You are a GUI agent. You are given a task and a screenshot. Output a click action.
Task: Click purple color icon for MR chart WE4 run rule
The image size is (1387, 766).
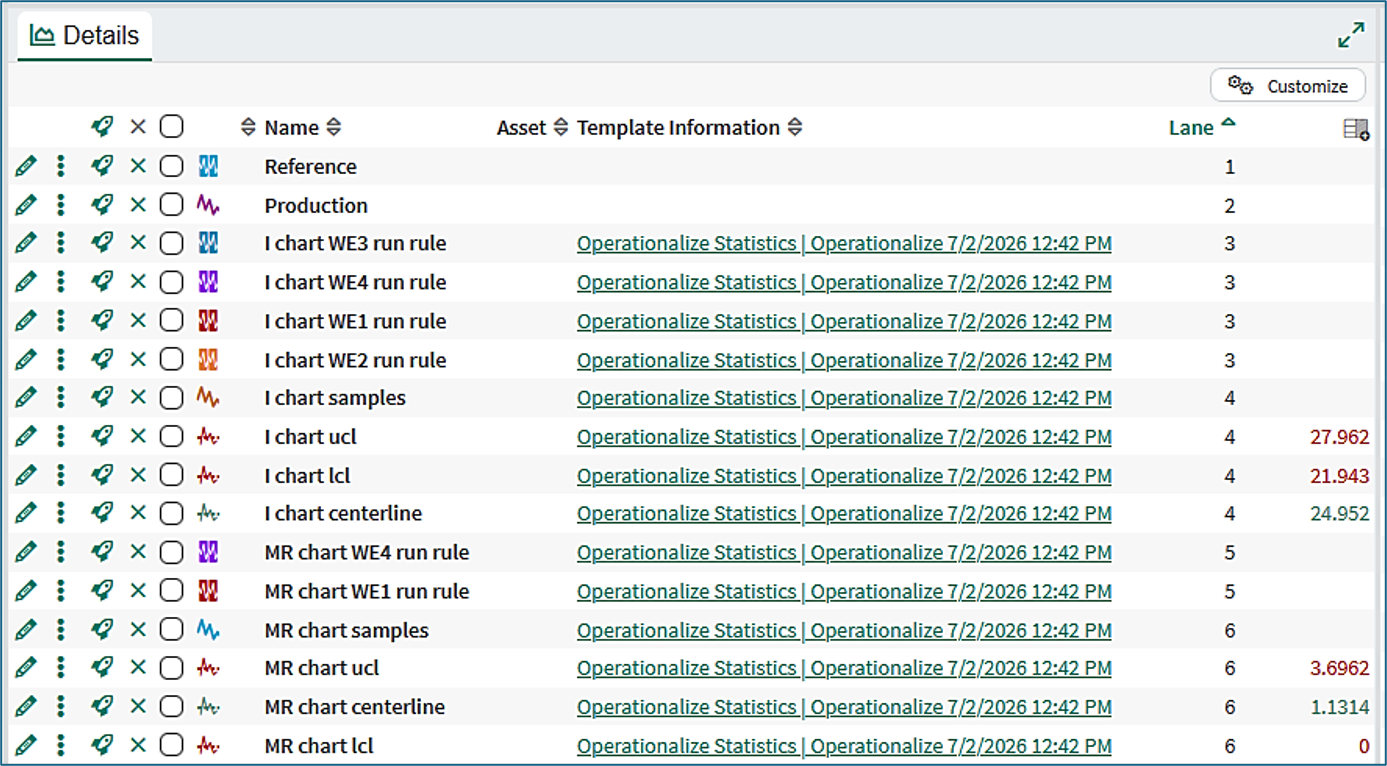point(208,552)
